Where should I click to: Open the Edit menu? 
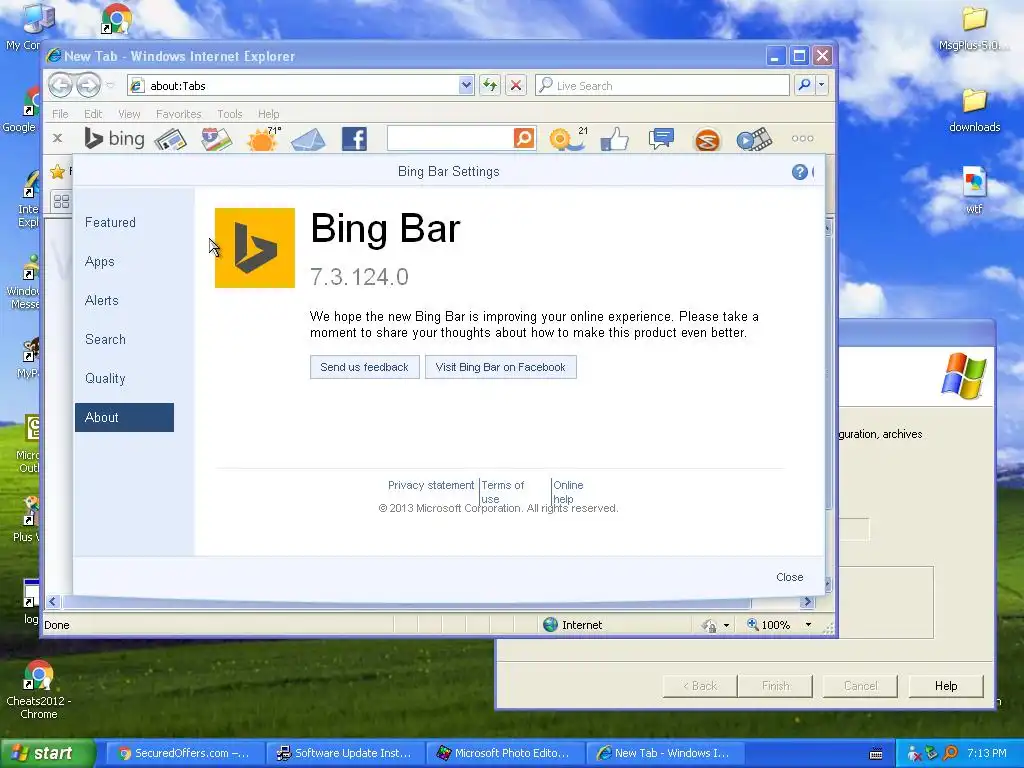(x=93, y=114)
